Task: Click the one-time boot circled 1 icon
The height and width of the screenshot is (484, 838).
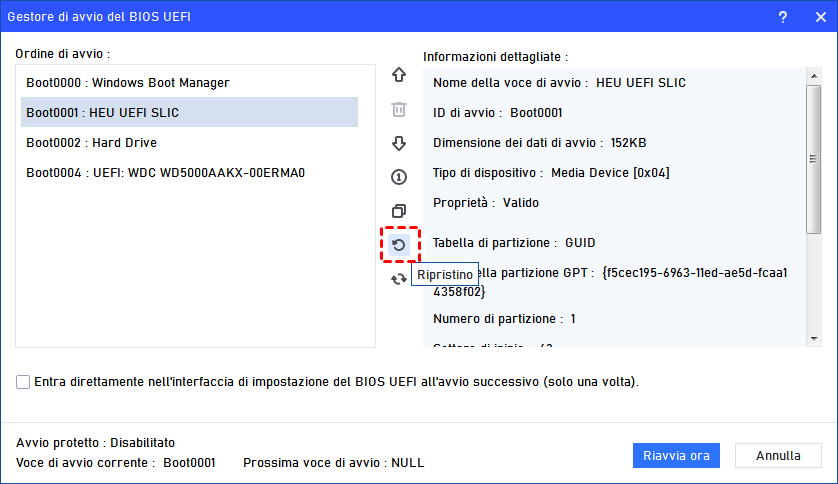Action: coord(399,177)
